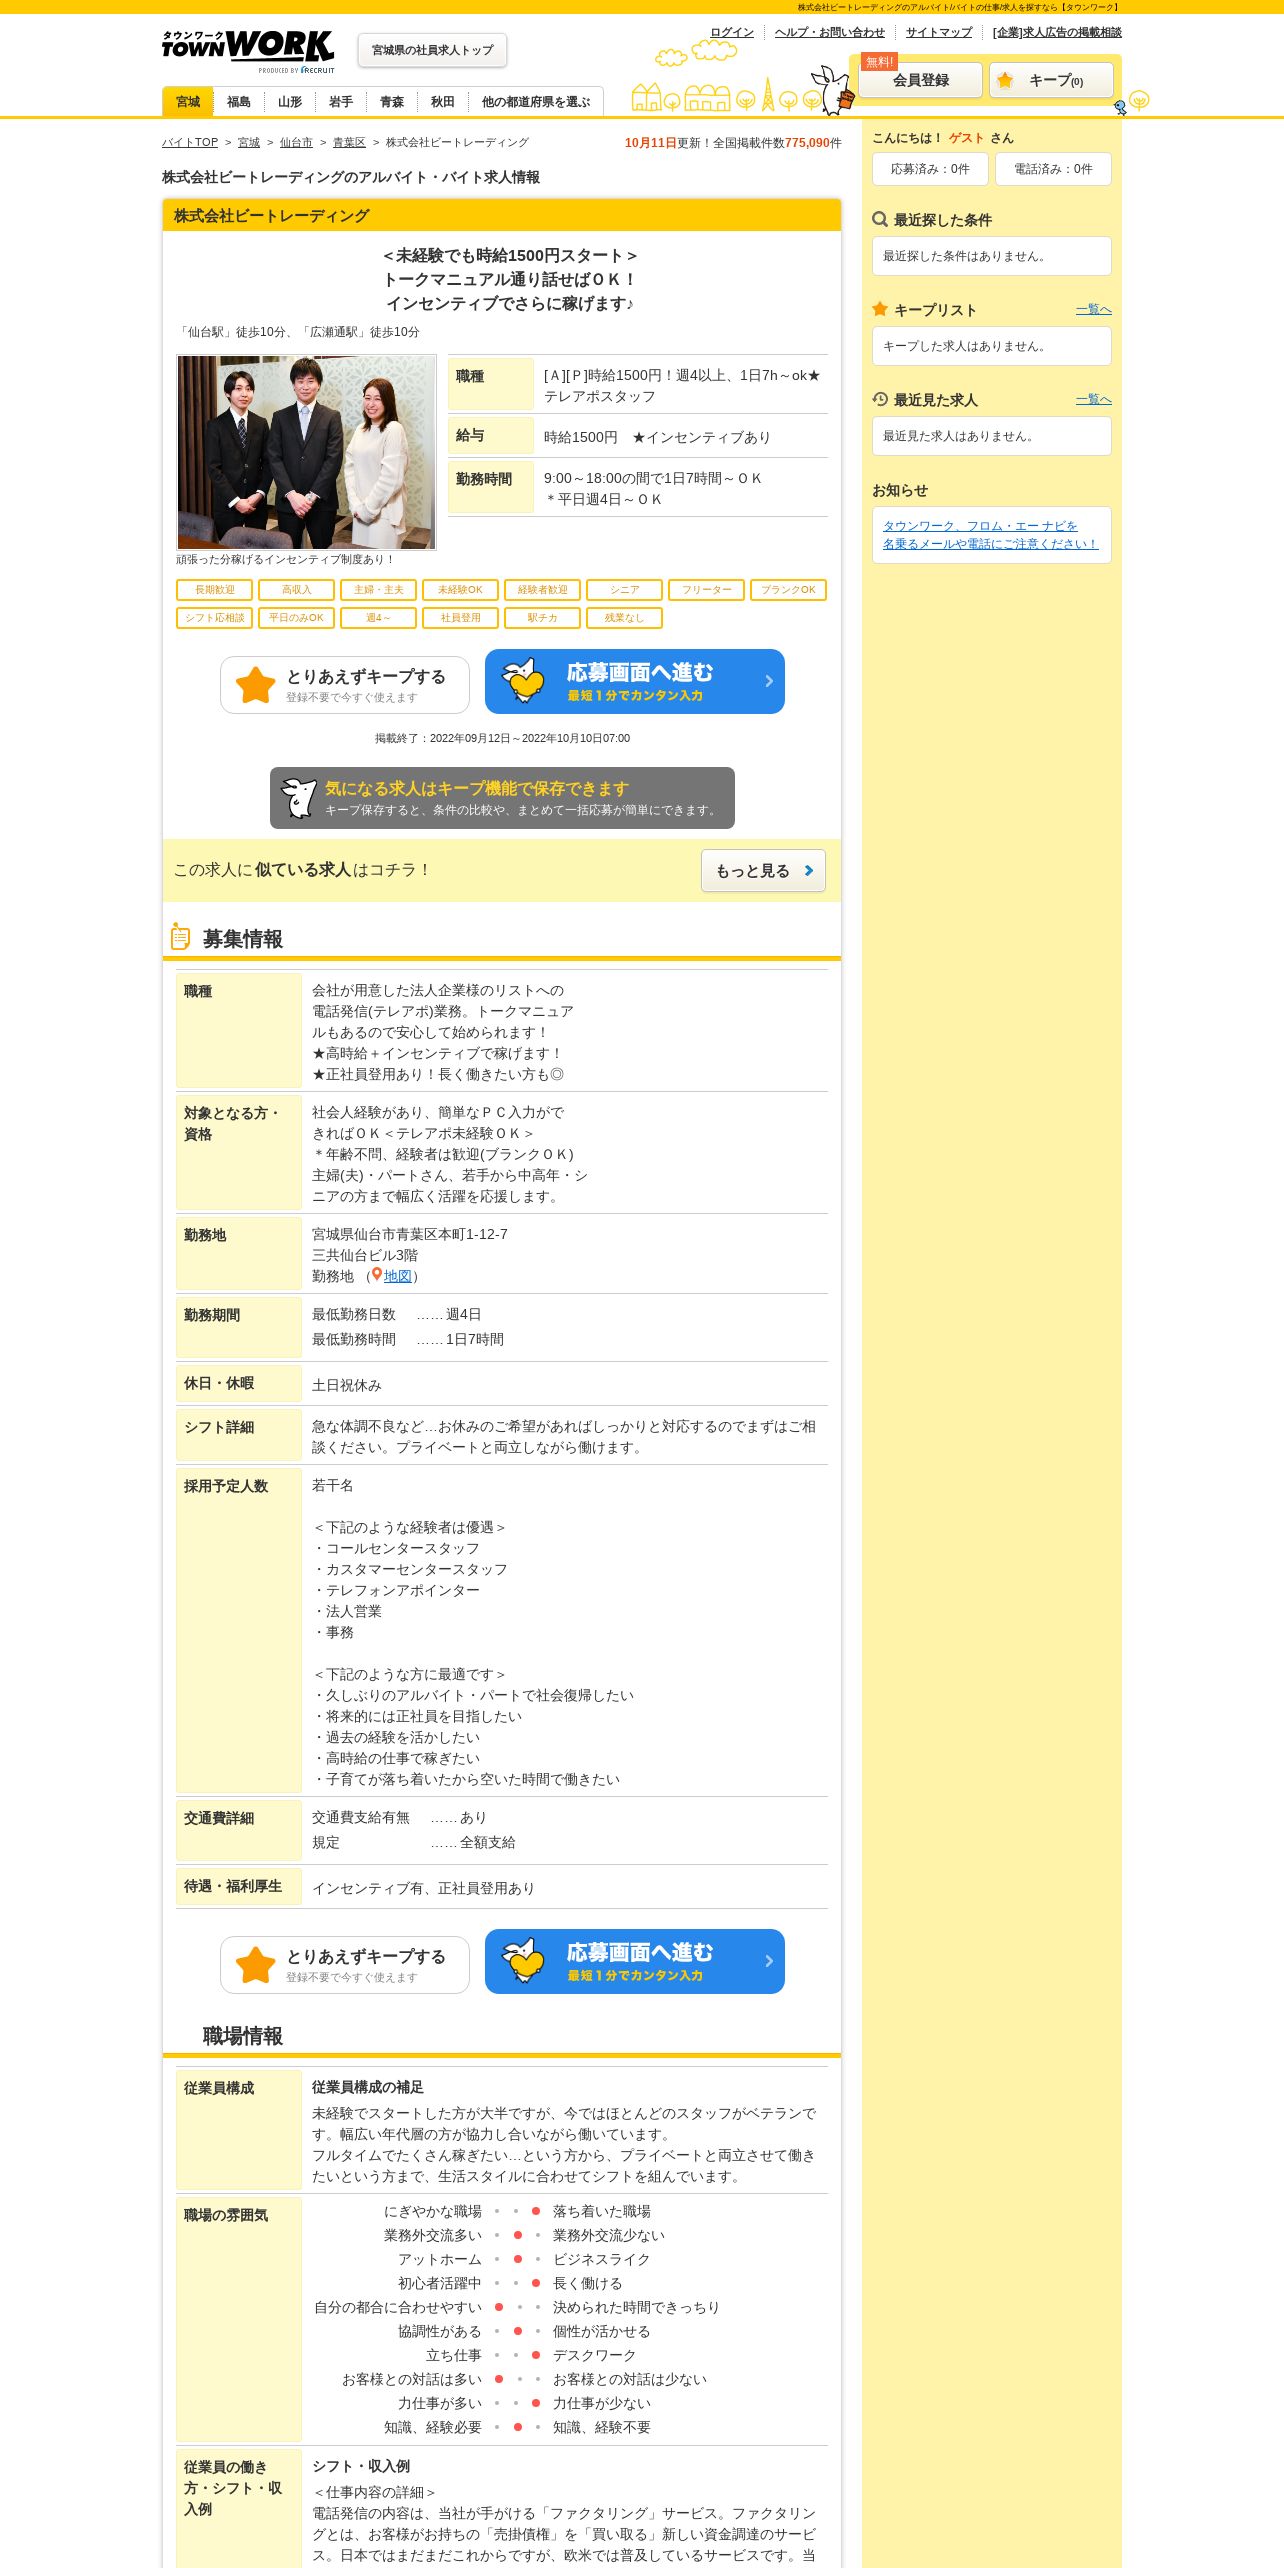The width and height of the screenshot is (1284, 2568).
Task: Click history clock icon beside 最近見た求人
Action: coord(880,399)
